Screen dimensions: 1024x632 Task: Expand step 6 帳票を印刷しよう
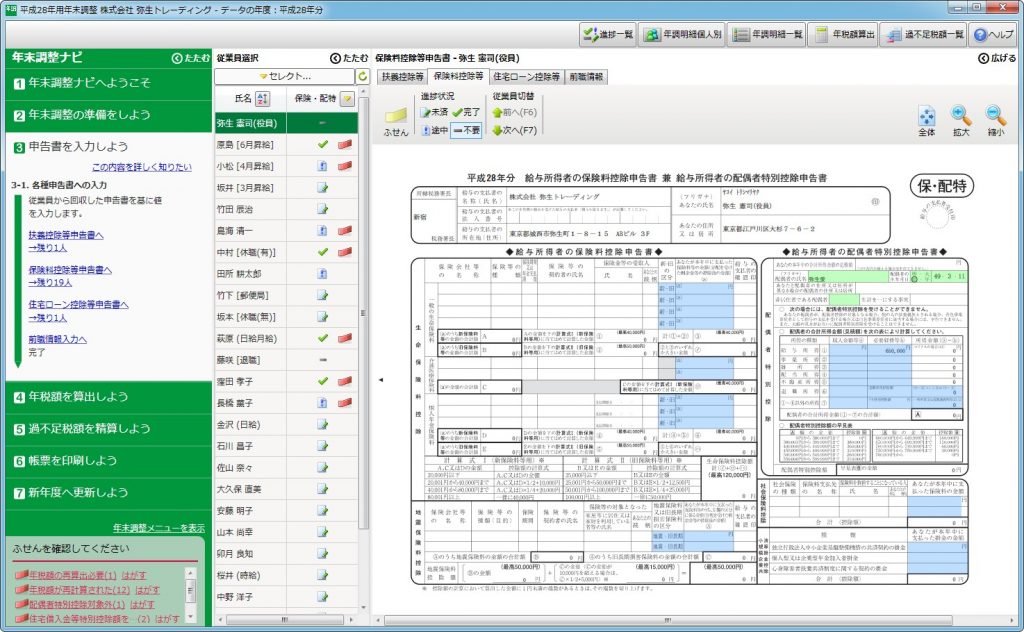click(x=108, y=461)
